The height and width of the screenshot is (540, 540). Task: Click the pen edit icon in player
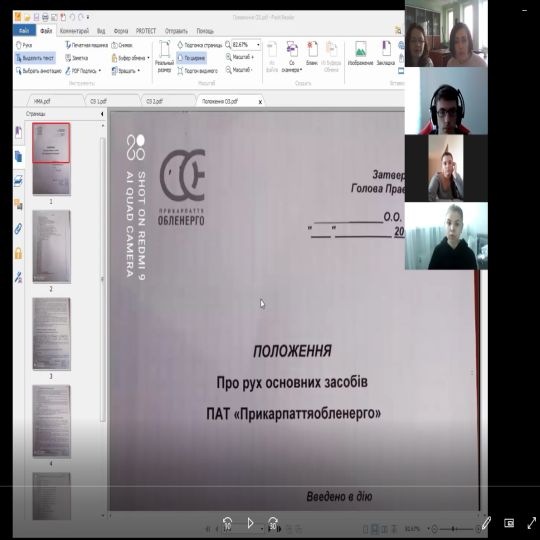click(x=486, y=523)
